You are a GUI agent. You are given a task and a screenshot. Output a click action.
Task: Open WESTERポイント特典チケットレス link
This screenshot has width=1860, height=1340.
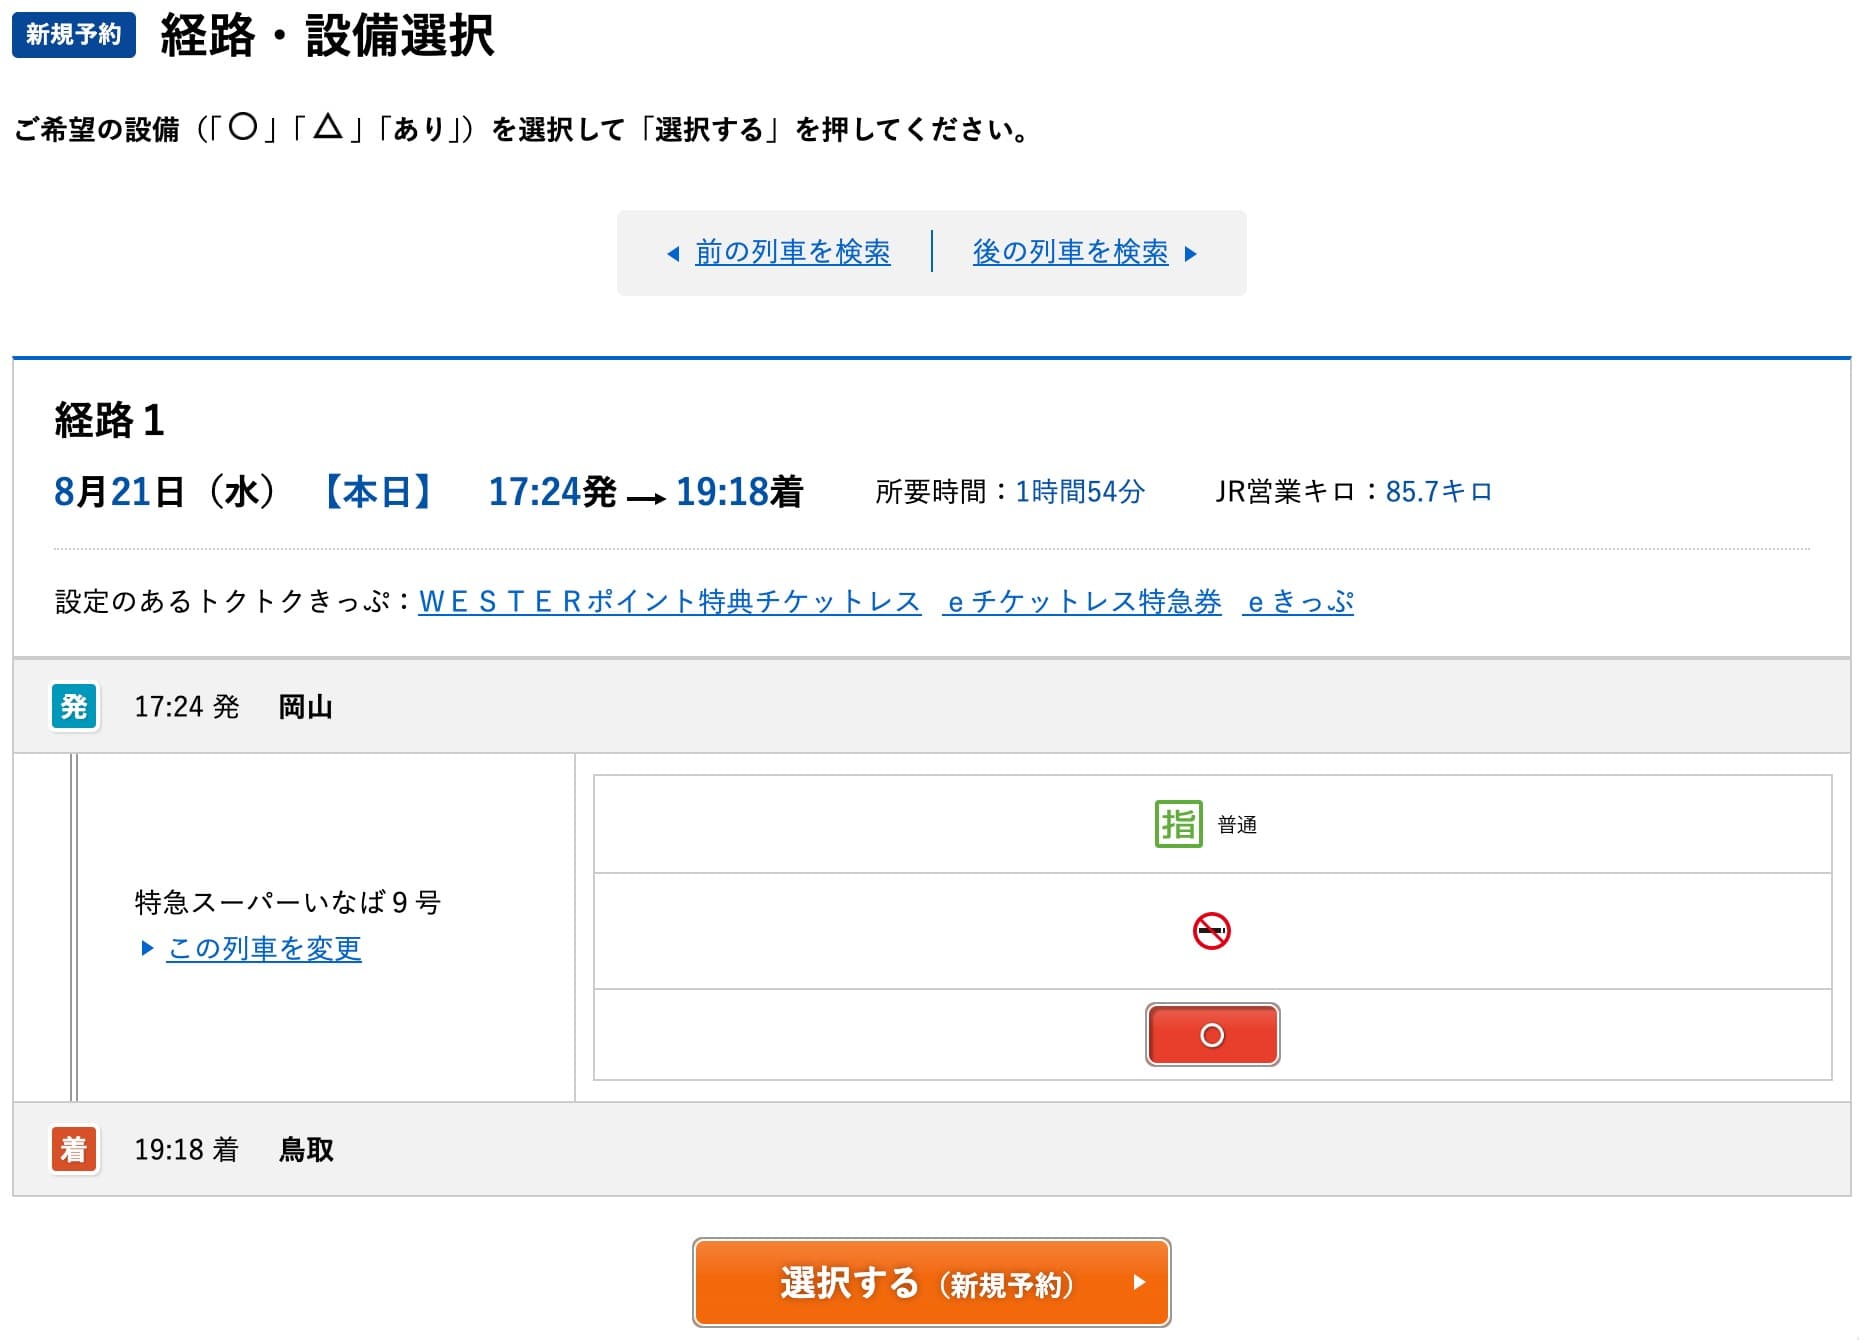coord(669,601)
